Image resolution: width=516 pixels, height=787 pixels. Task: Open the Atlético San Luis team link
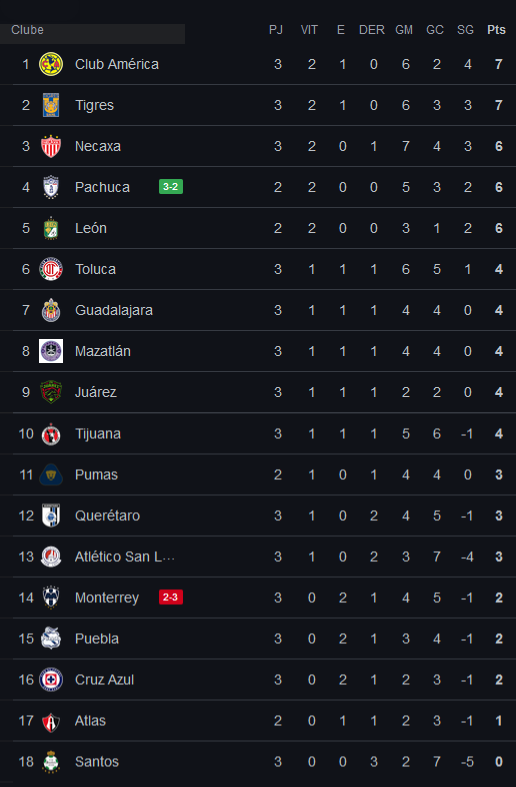(125, 557)
